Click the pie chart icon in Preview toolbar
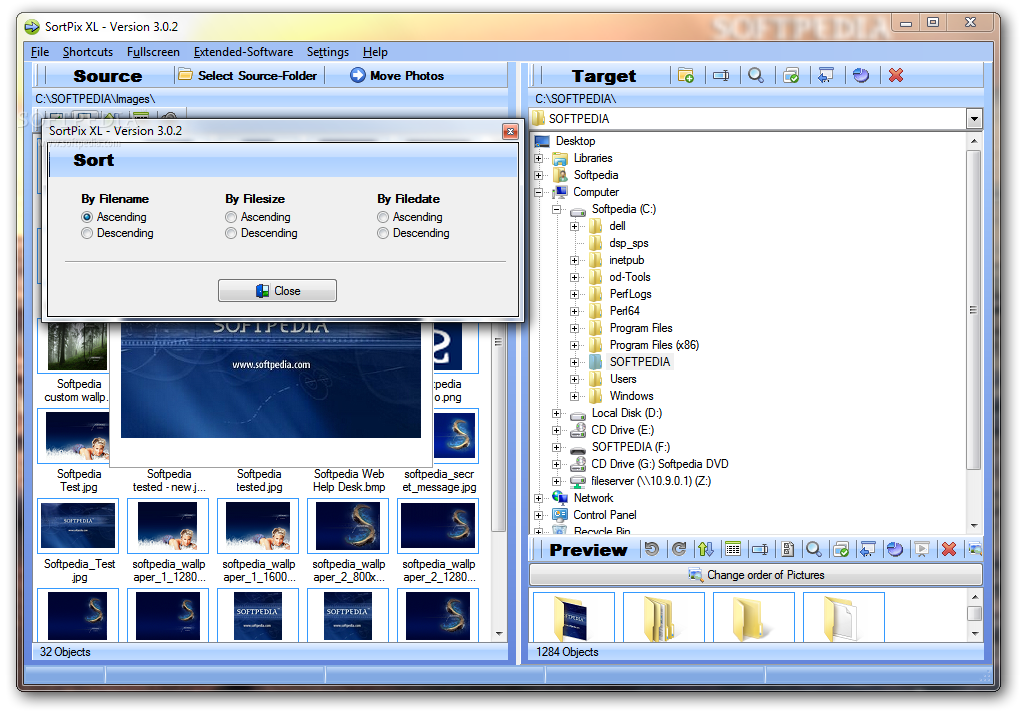The height and width of the screenshot is (712, 1021). pos(895,549)
